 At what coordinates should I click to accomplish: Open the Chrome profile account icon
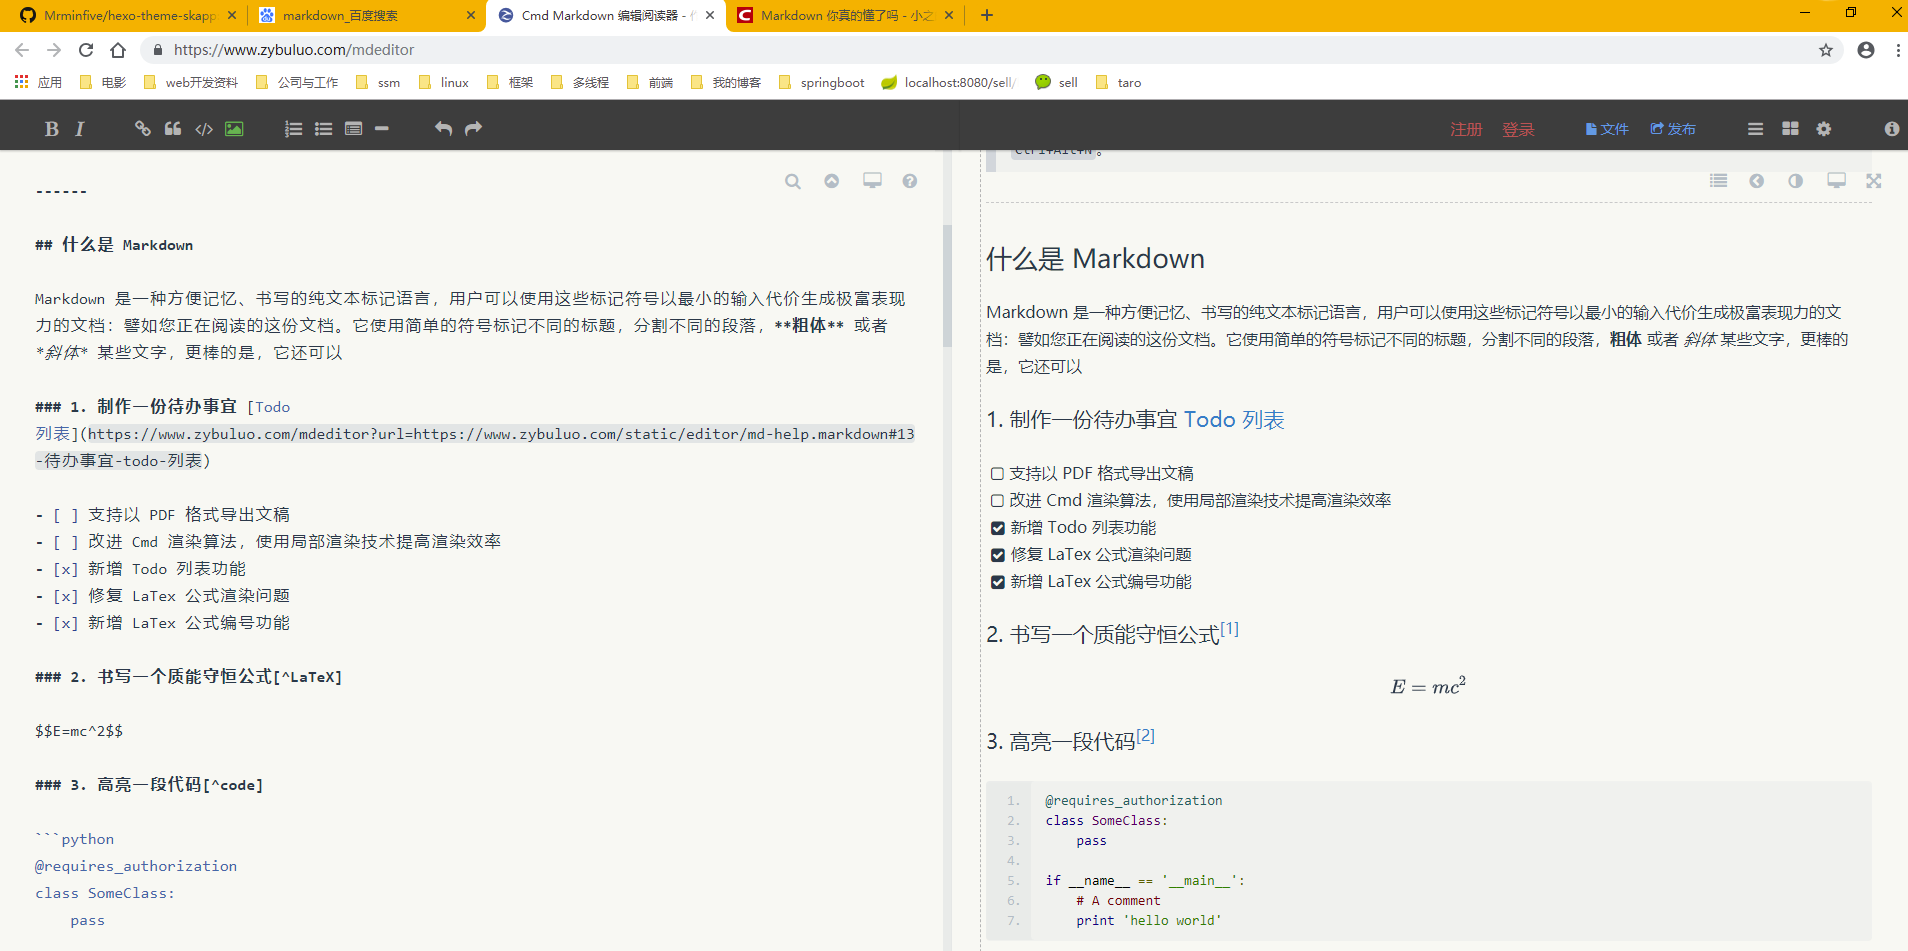[x=1866, y=50]
